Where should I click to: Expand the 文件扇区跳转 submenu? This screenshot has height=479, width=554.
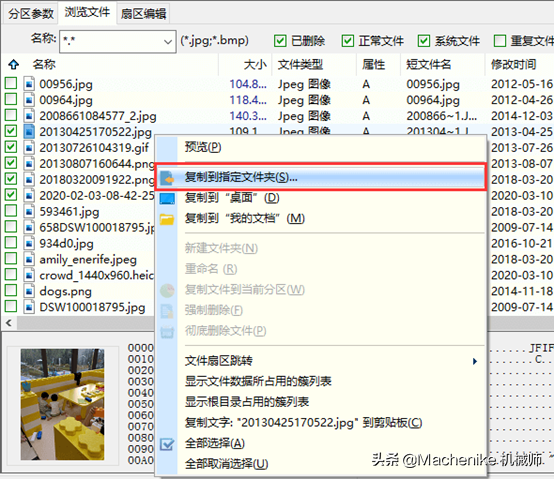click(x=475, y=361)
